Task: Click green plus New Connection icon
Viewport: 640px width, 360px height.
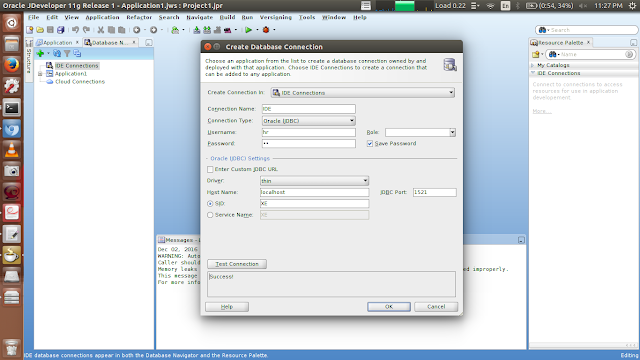Action: pos(40,53)
